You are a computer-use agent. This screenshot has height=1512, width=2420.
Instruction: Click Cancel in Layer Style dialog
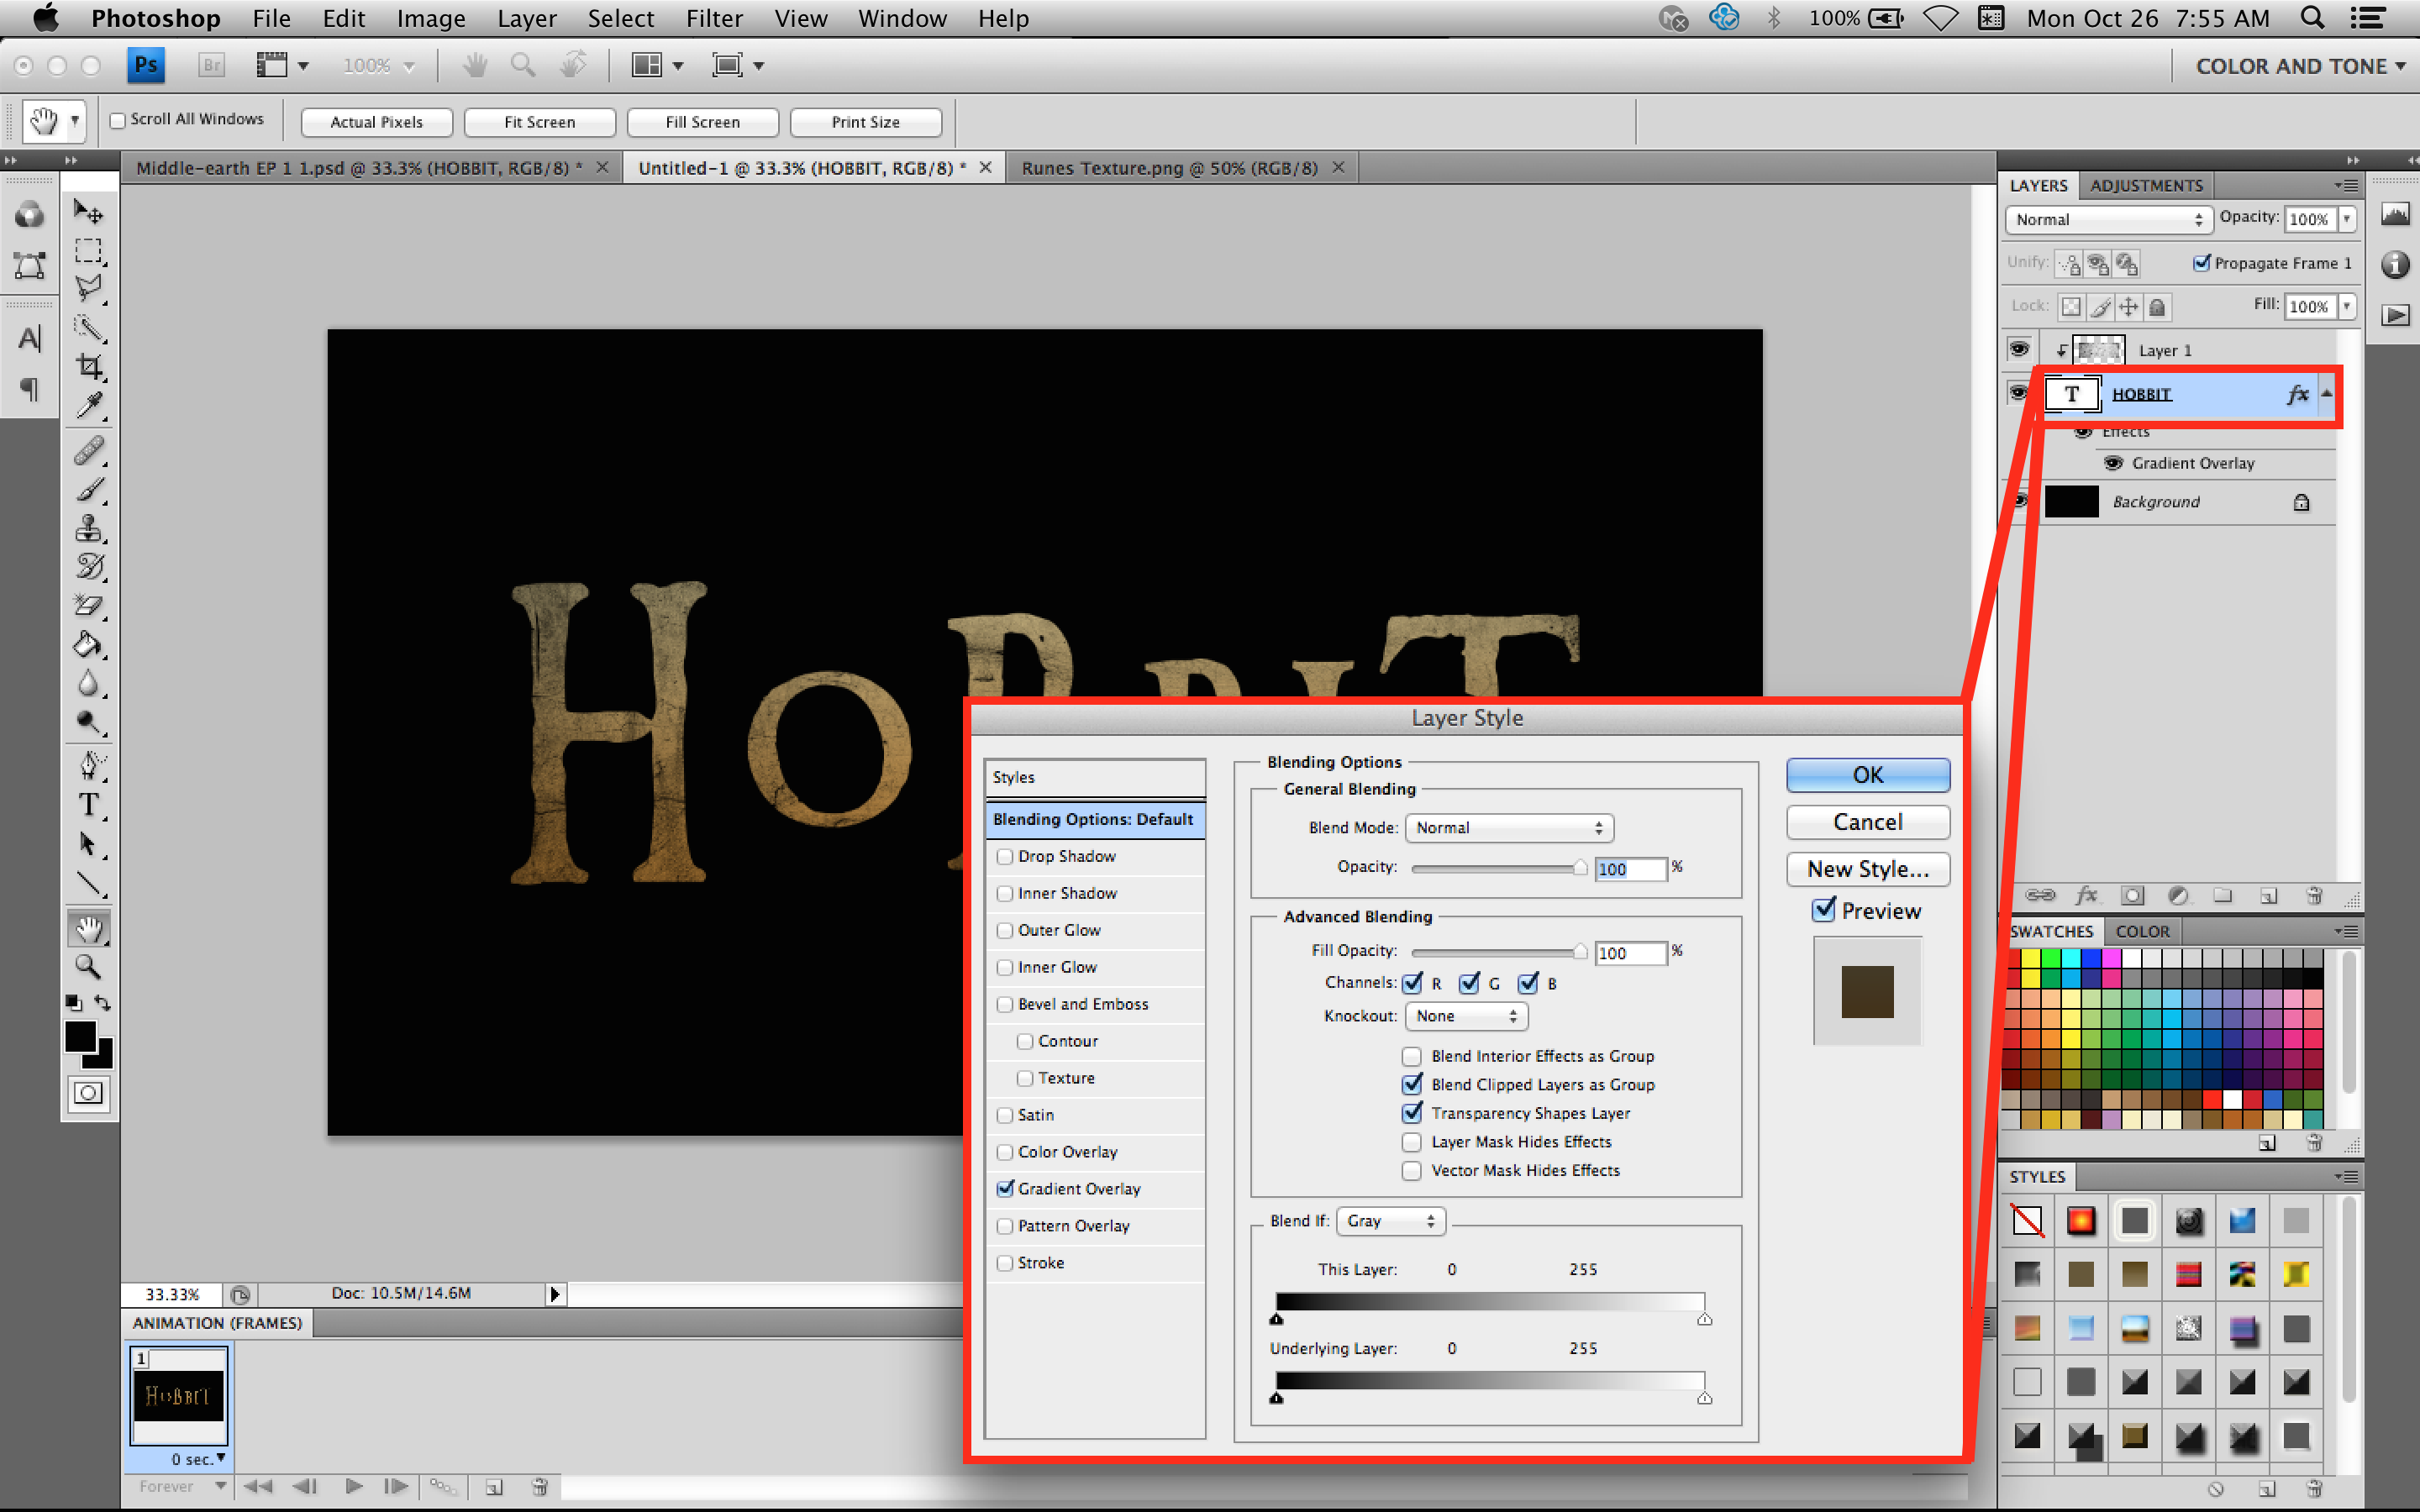[x=1867, y=822]
